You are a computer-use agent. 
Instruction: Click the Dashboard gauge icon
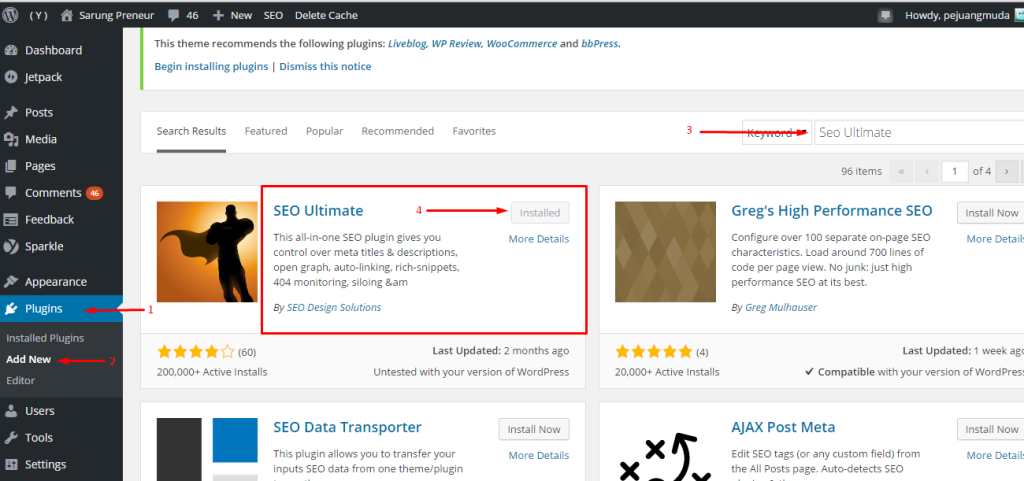tap(10, 50)
